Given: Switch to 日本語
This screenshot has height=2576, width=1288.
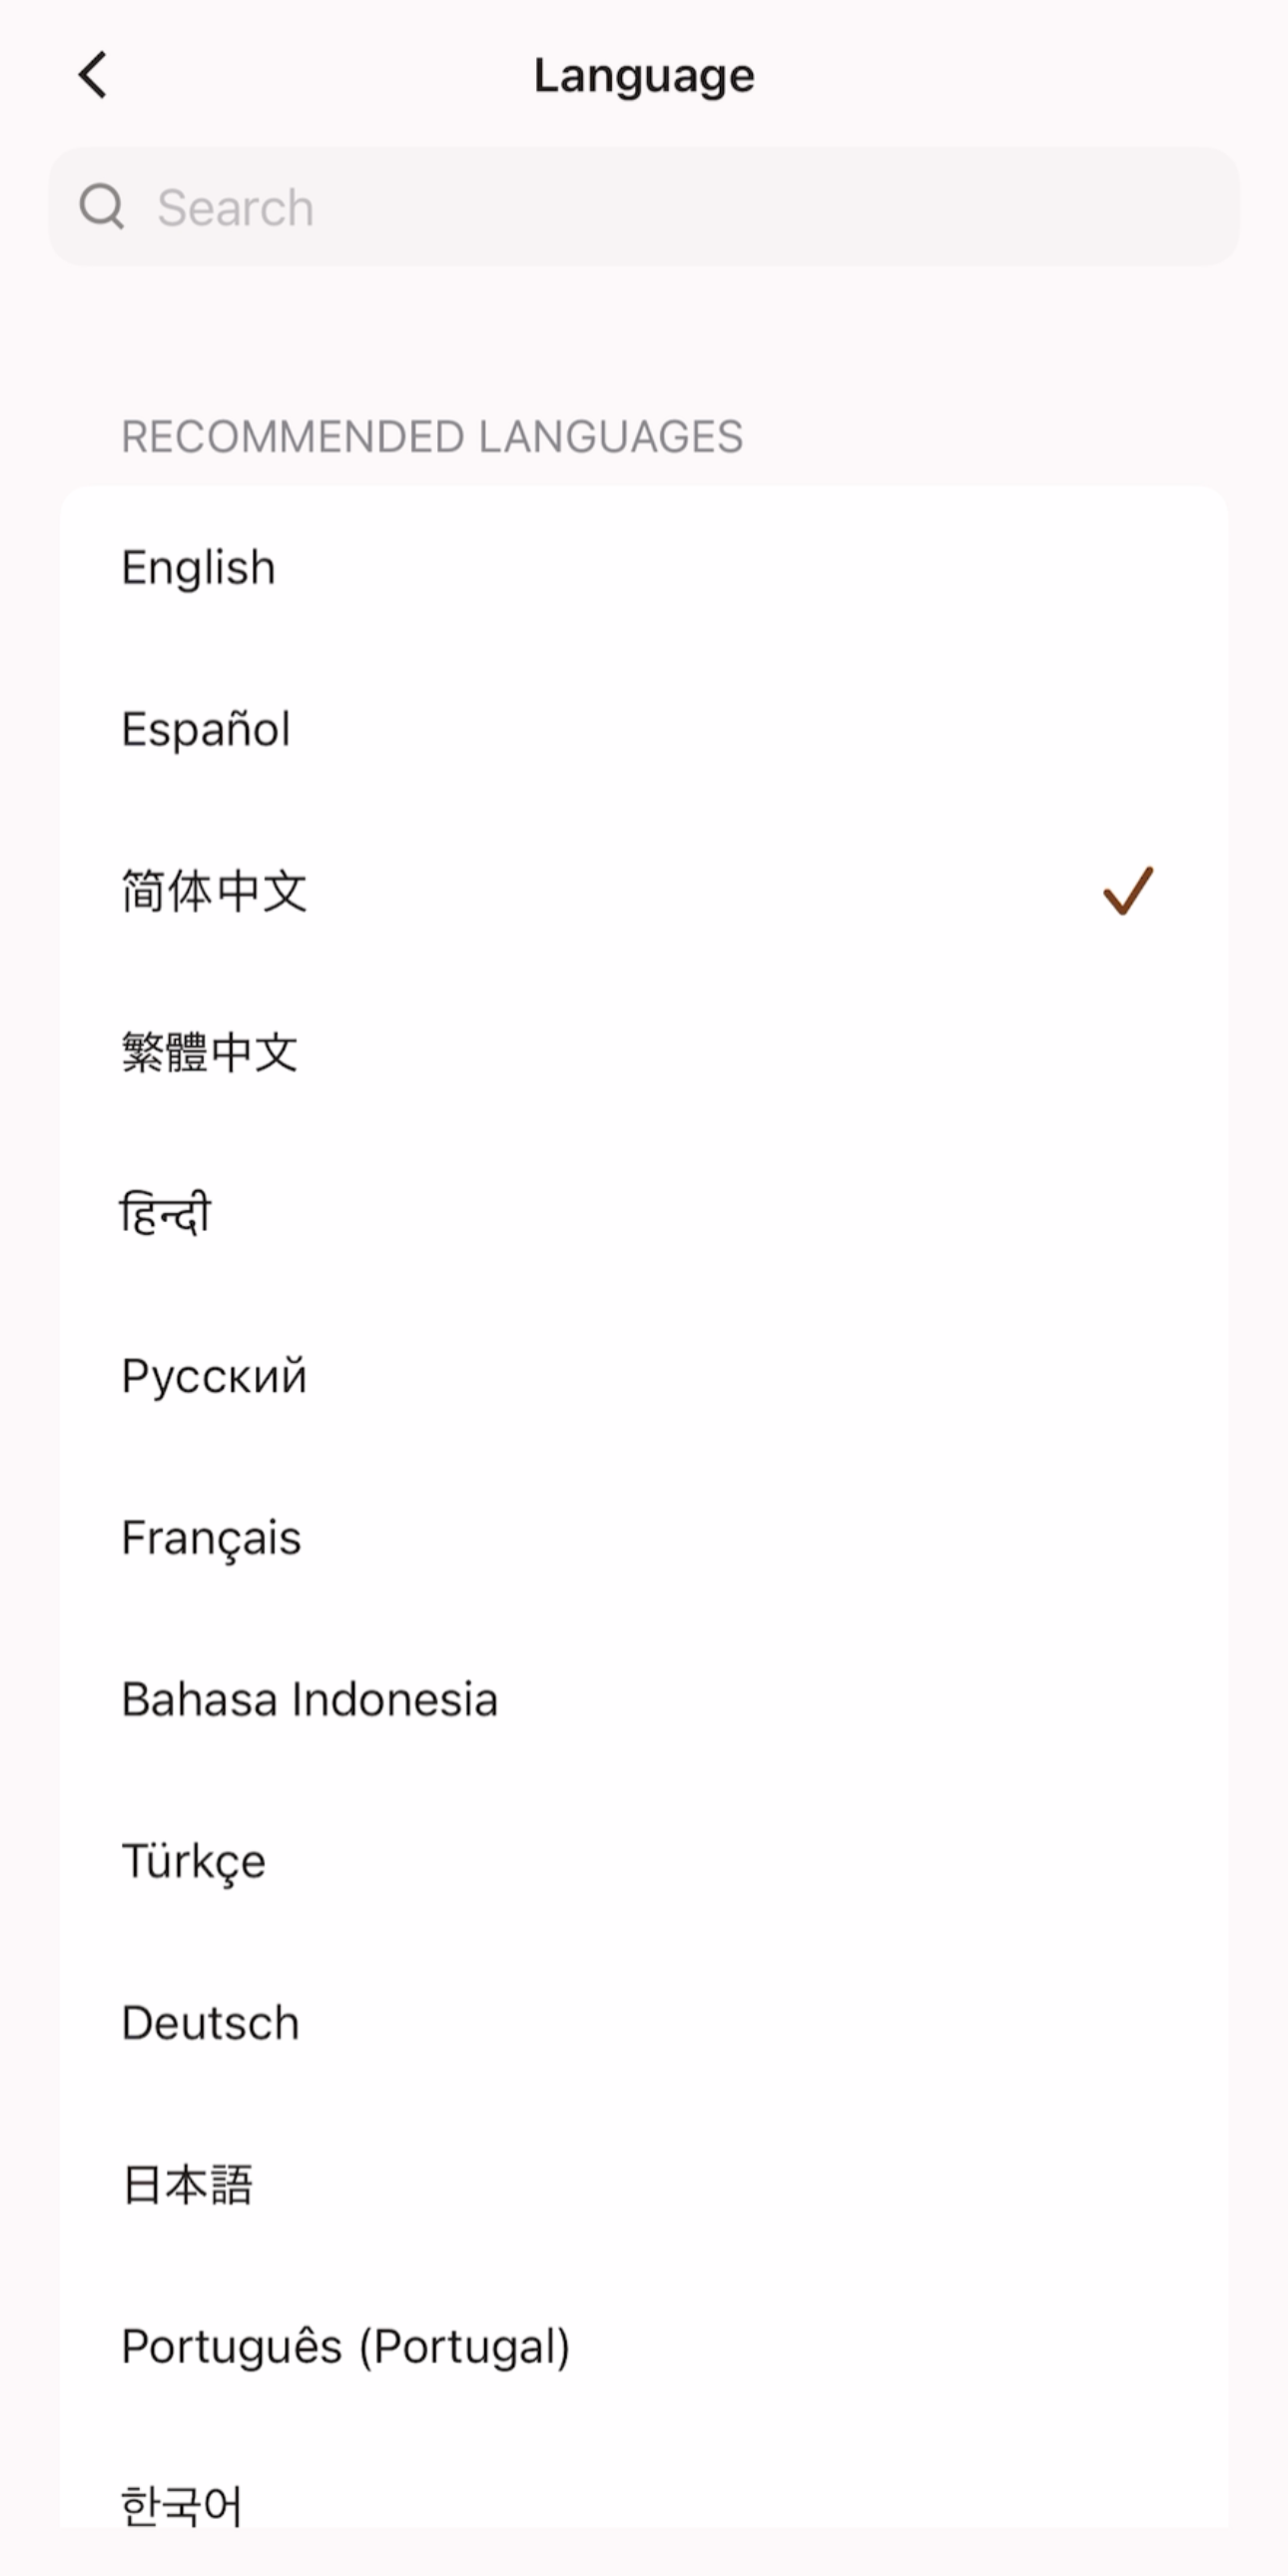Looking at the screenshot, I should [x=187, y=2184].
